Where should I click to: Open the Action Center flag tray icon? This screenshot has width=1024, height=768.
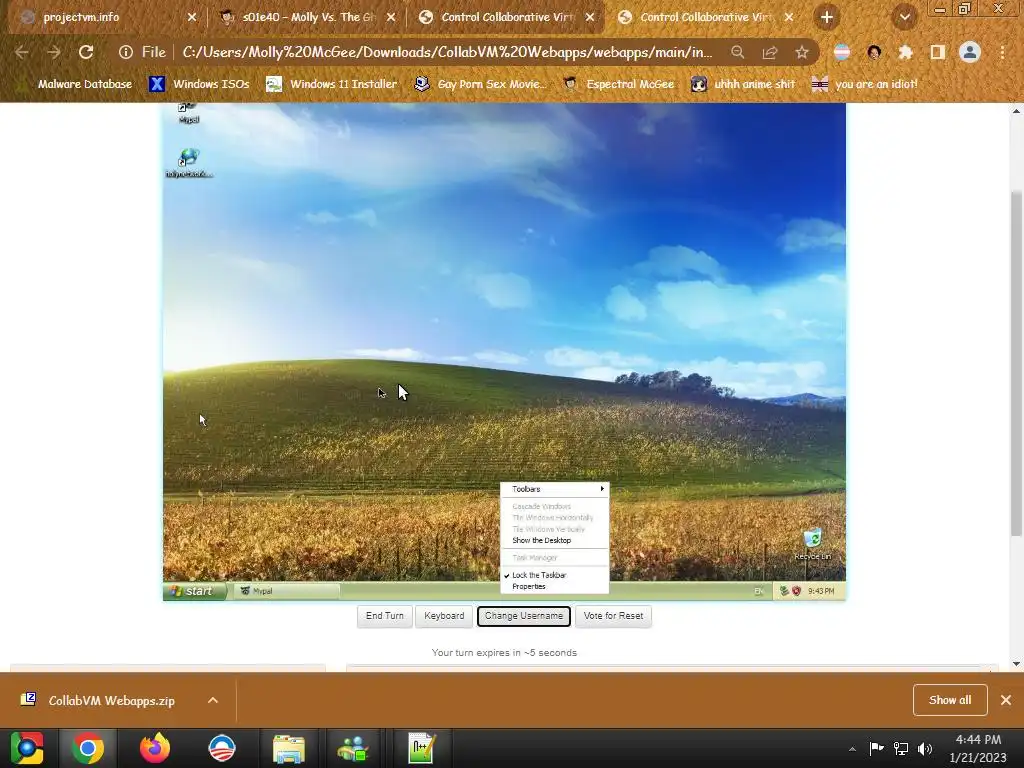click(x=876, y=748)
